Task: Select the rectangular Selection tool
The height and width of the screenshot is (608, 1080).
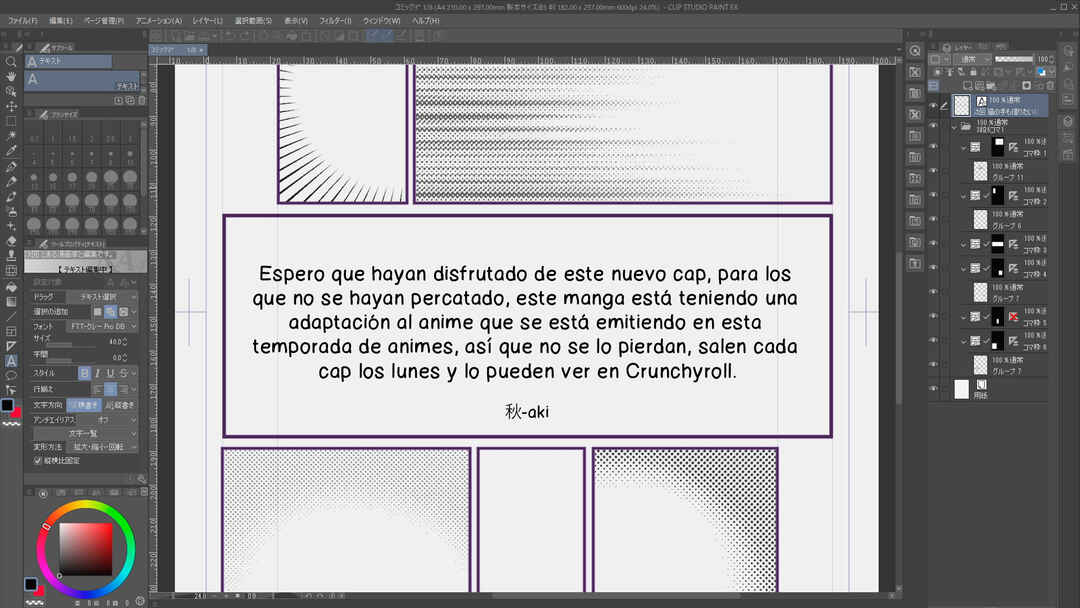Action: [x=11, y=121]
